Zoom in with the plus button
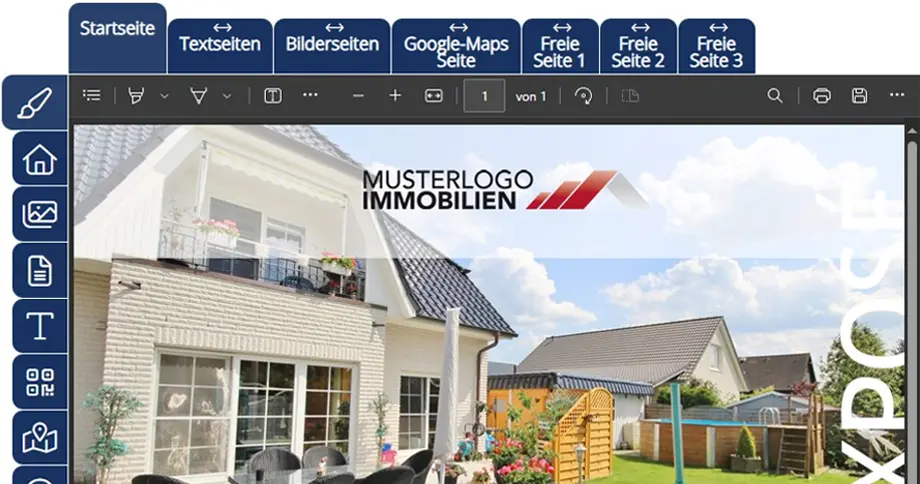 395,96
